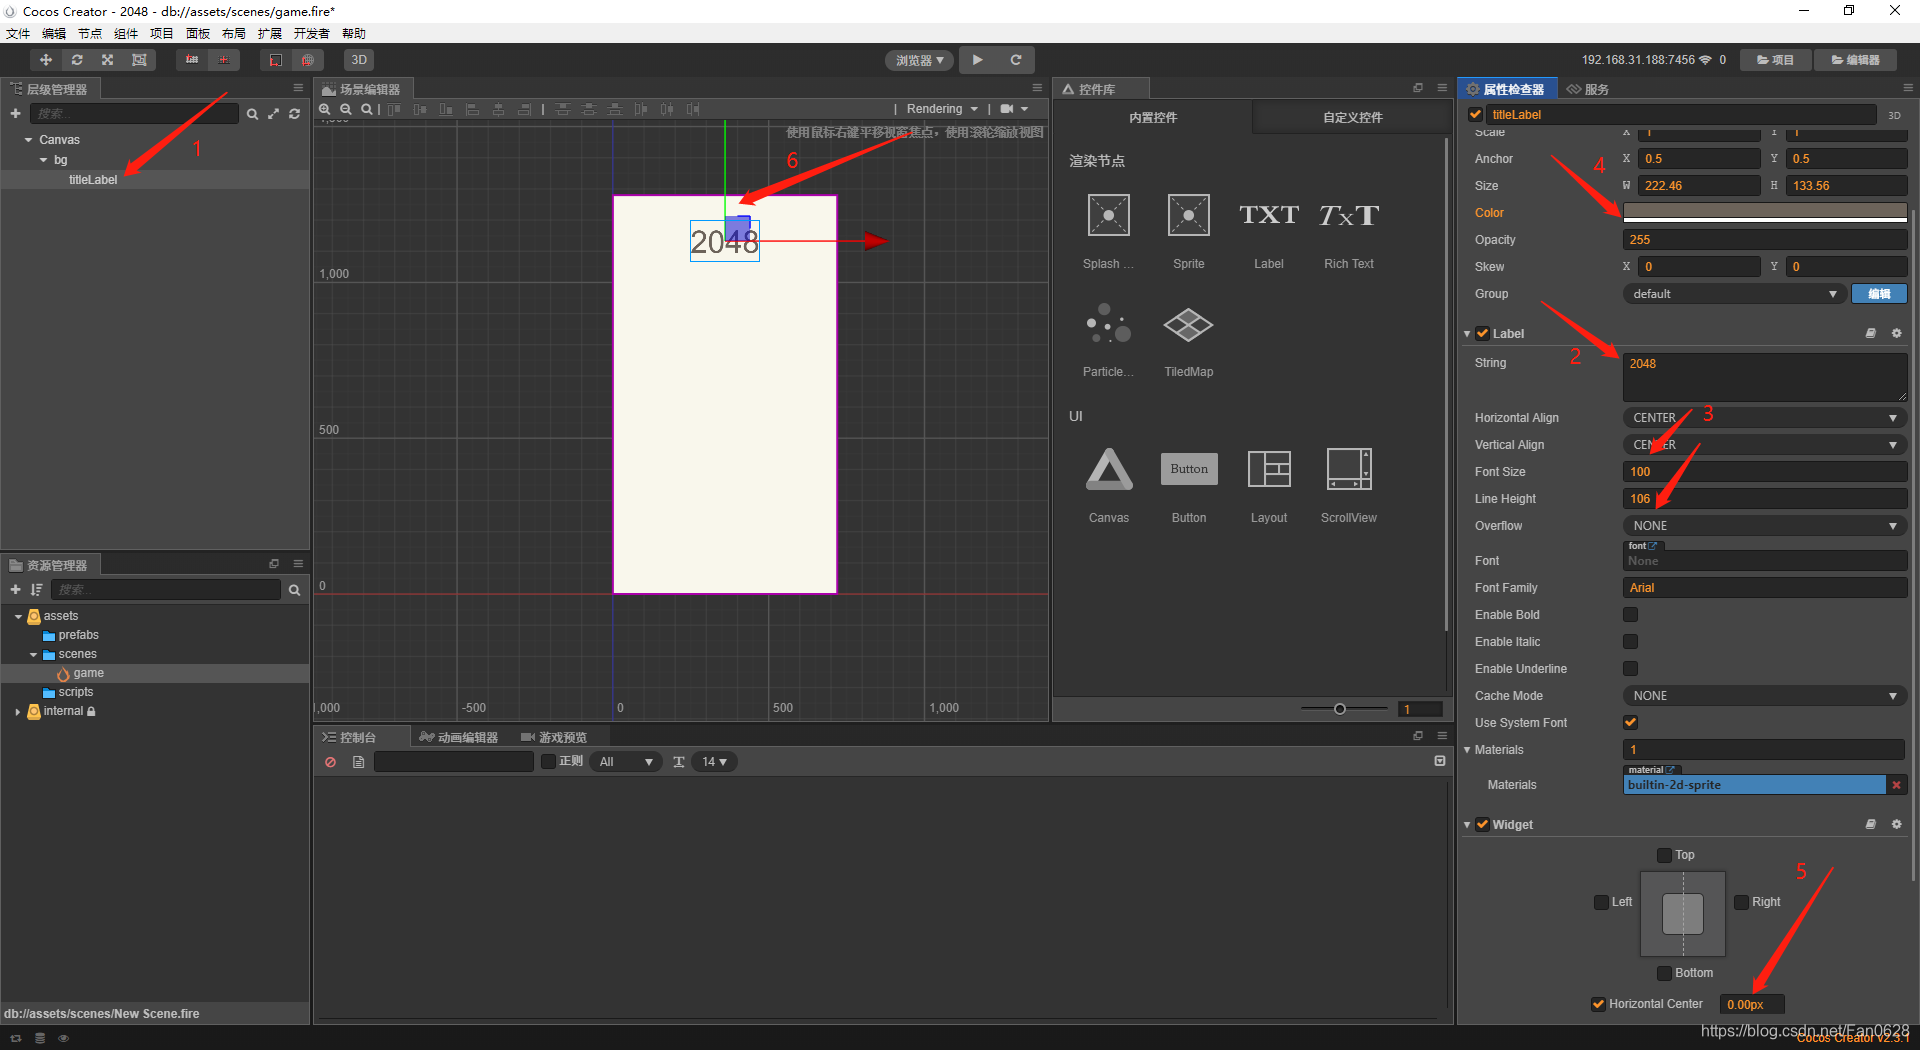Open the Group default dropdown
Image resolution: width=1920 pixels, height=1050 pixels.
click(1734, 294)
